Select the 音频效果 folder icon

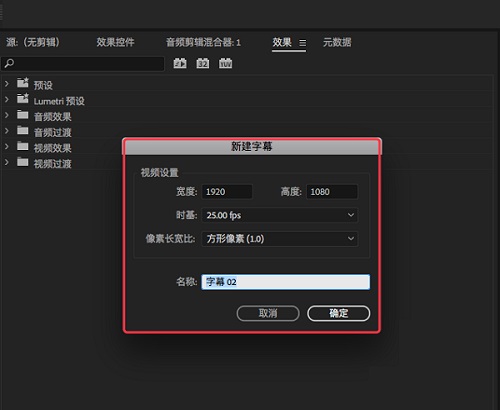pos(23,115)
